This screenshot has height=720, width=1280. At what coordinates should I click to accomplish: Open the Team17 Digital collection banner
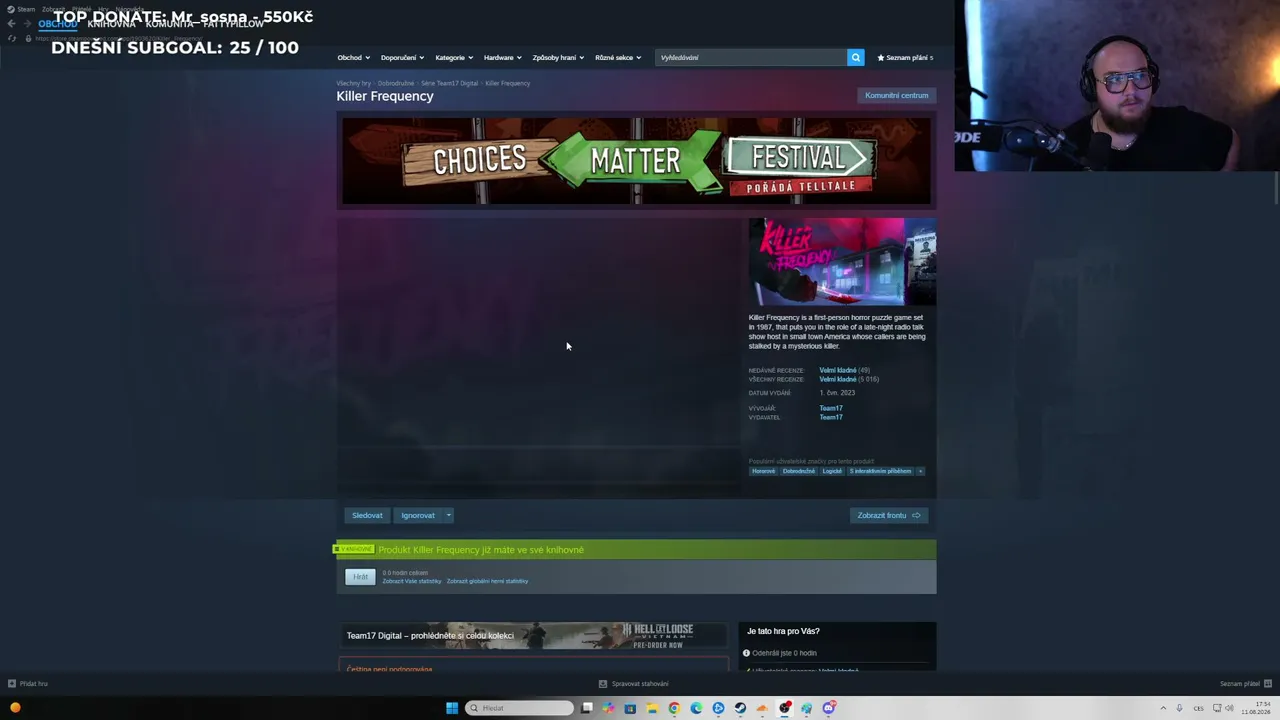533,635
